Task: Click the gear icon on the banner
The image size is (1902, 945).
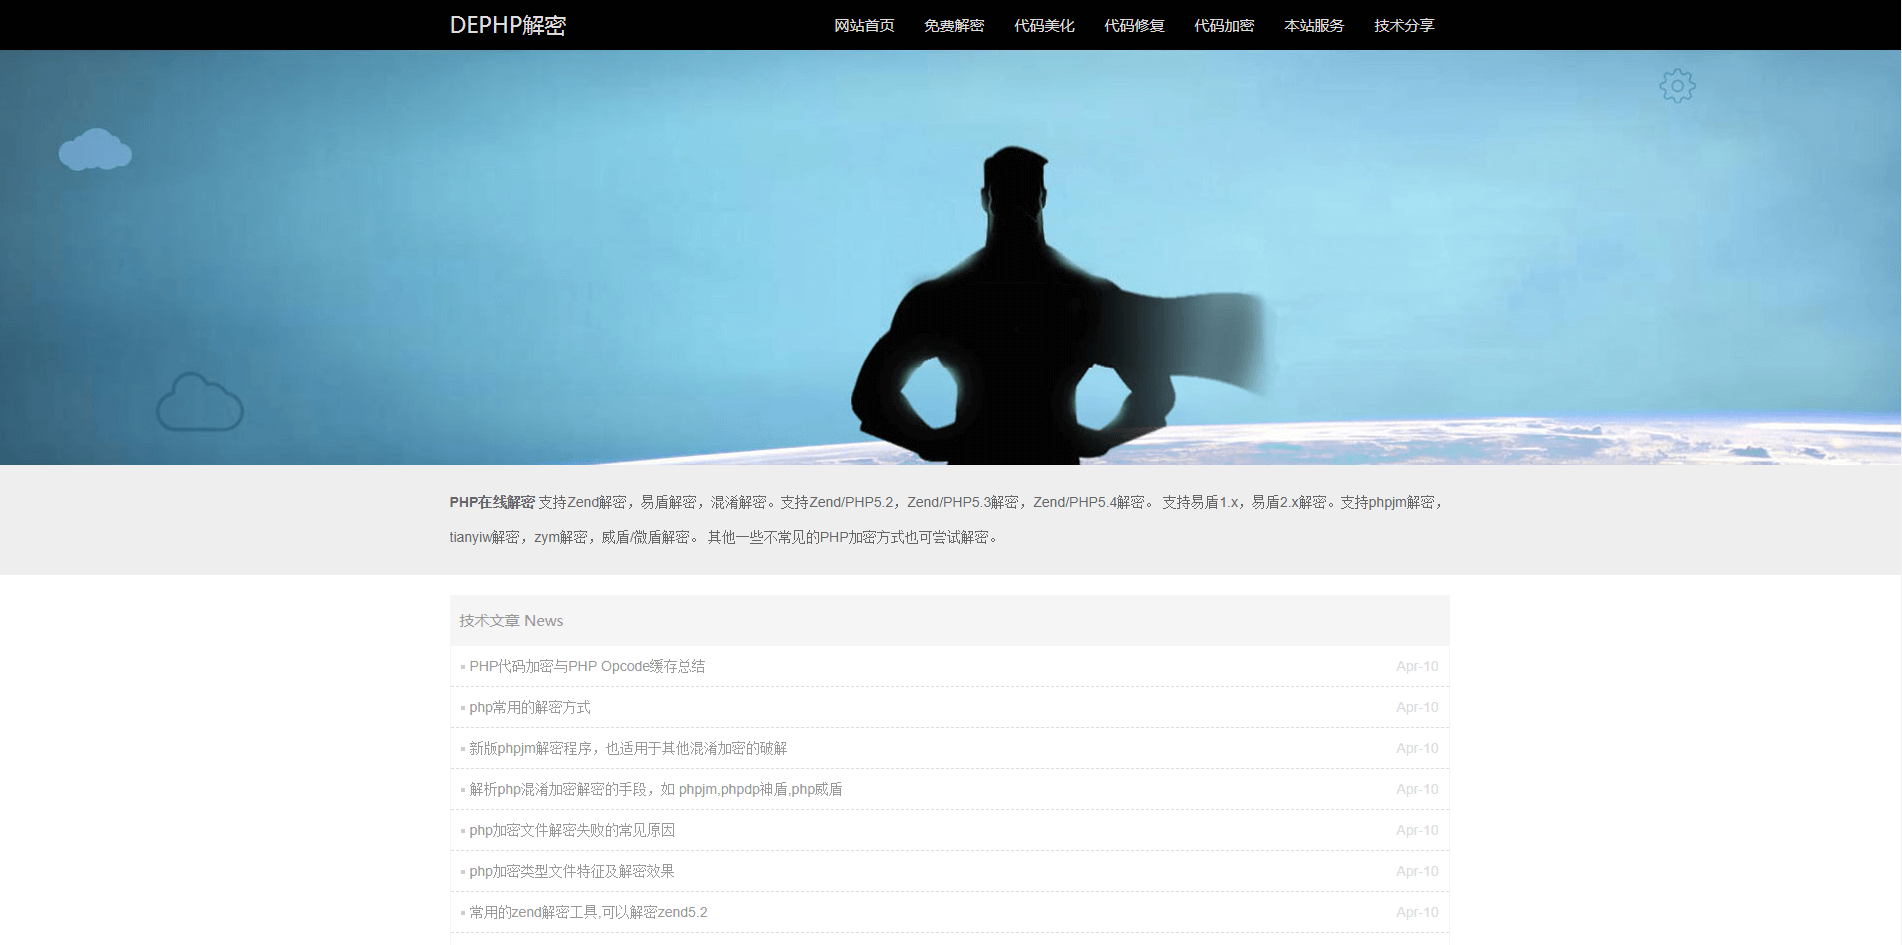Action: coord(1677,86)
